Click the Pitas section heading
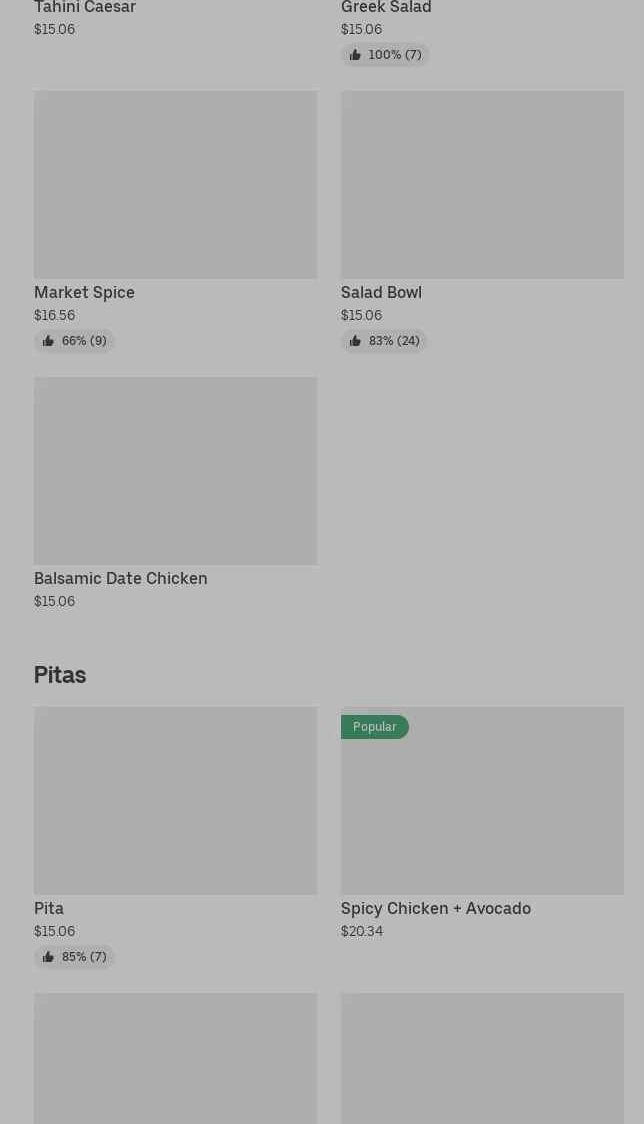Viewport: 644px width, 1124px height. tap(60, 675)
